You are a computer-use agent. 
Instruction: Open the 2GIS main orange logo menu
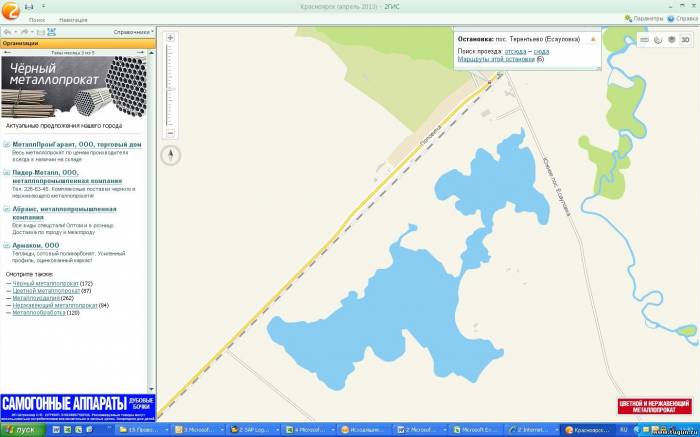tap(10, 10)
